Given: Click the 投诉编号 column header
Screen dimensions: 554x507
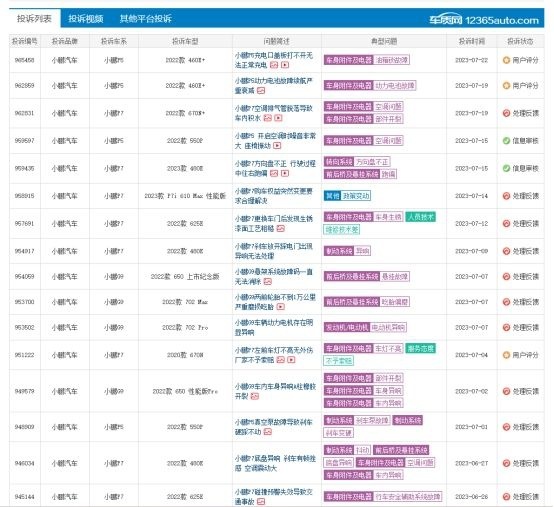Looking at the screenshot, I should tap(25, 41).
